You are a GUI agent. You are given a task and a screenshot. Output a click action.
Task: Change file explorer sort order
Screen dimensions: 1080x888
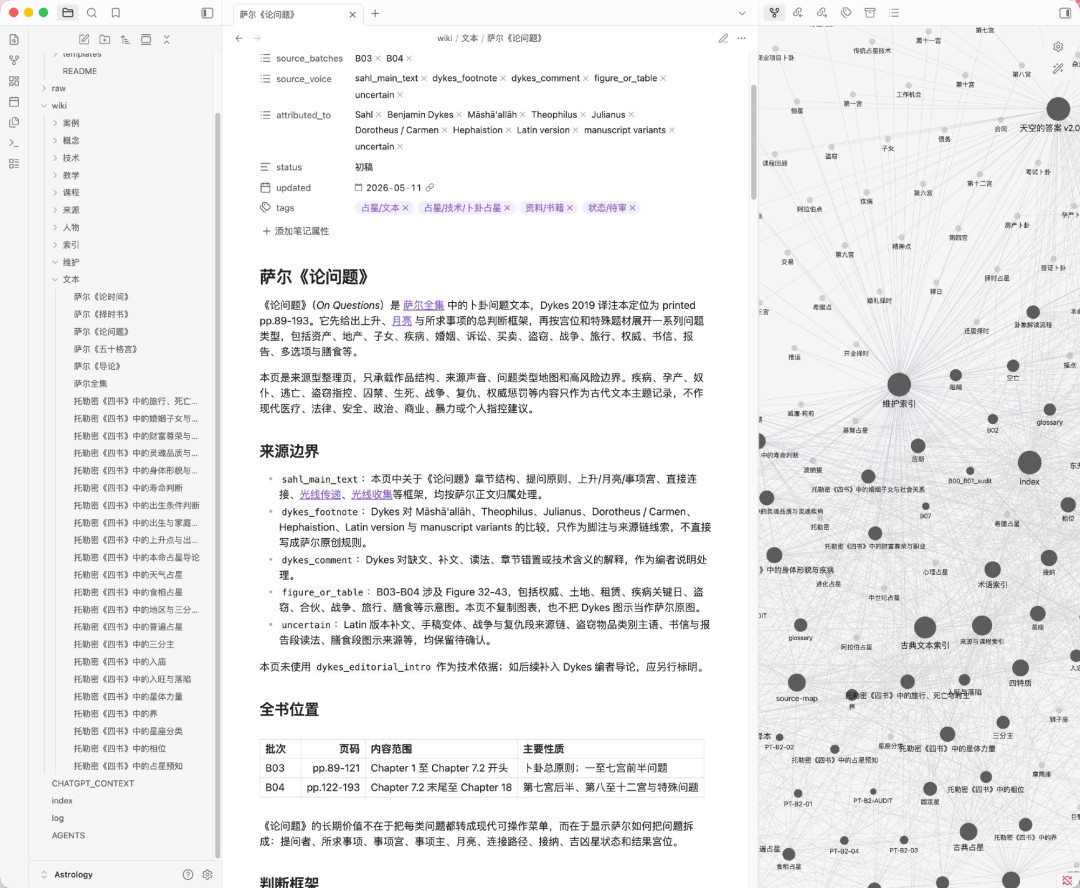click(125, 40)
